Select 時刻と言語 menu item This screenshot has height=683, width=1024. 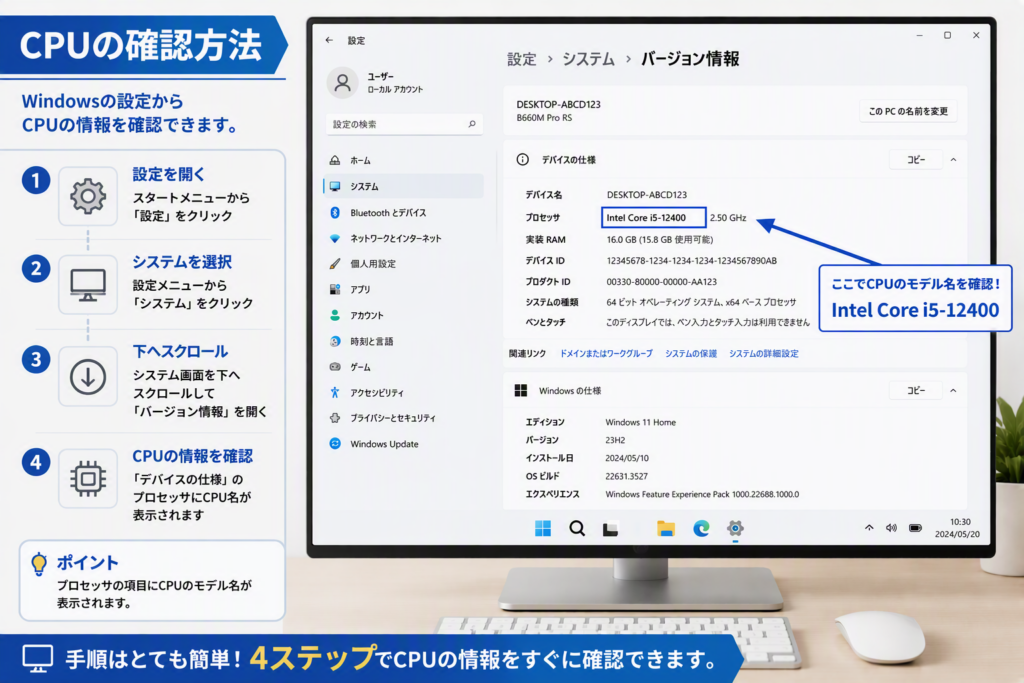point(404,341)
